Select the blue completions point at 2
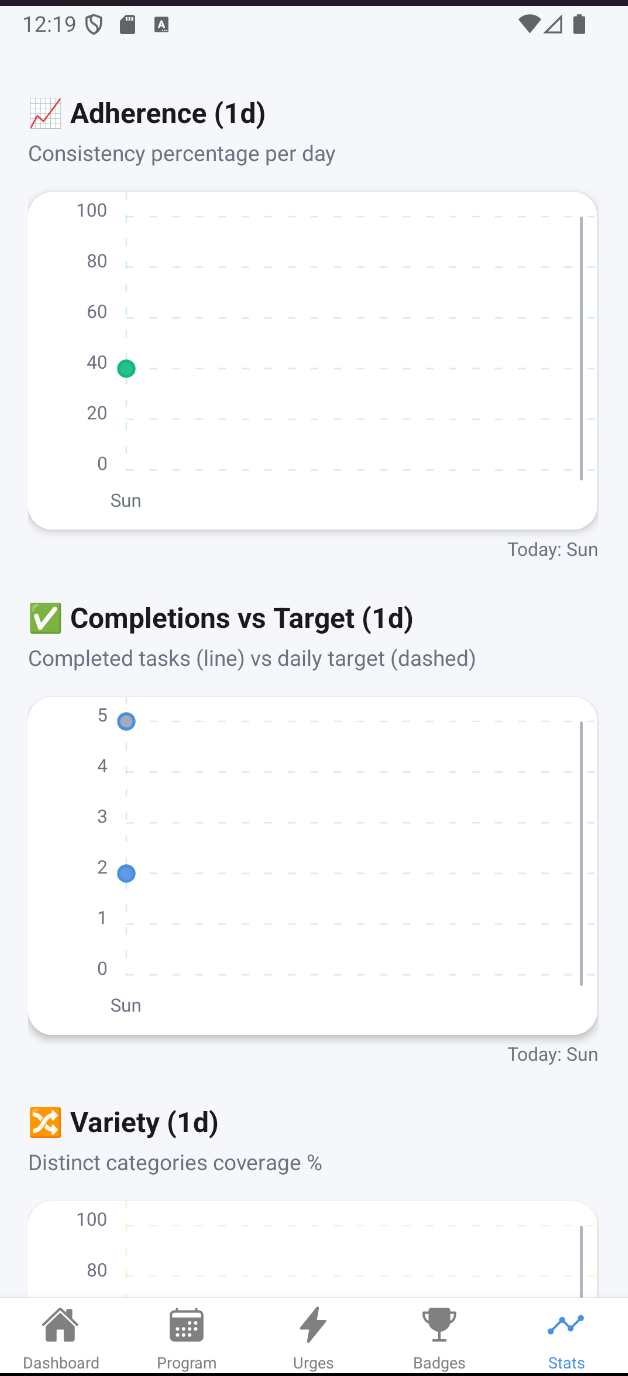Screen dimensions: 628x1376 click(x=126, y=873)
